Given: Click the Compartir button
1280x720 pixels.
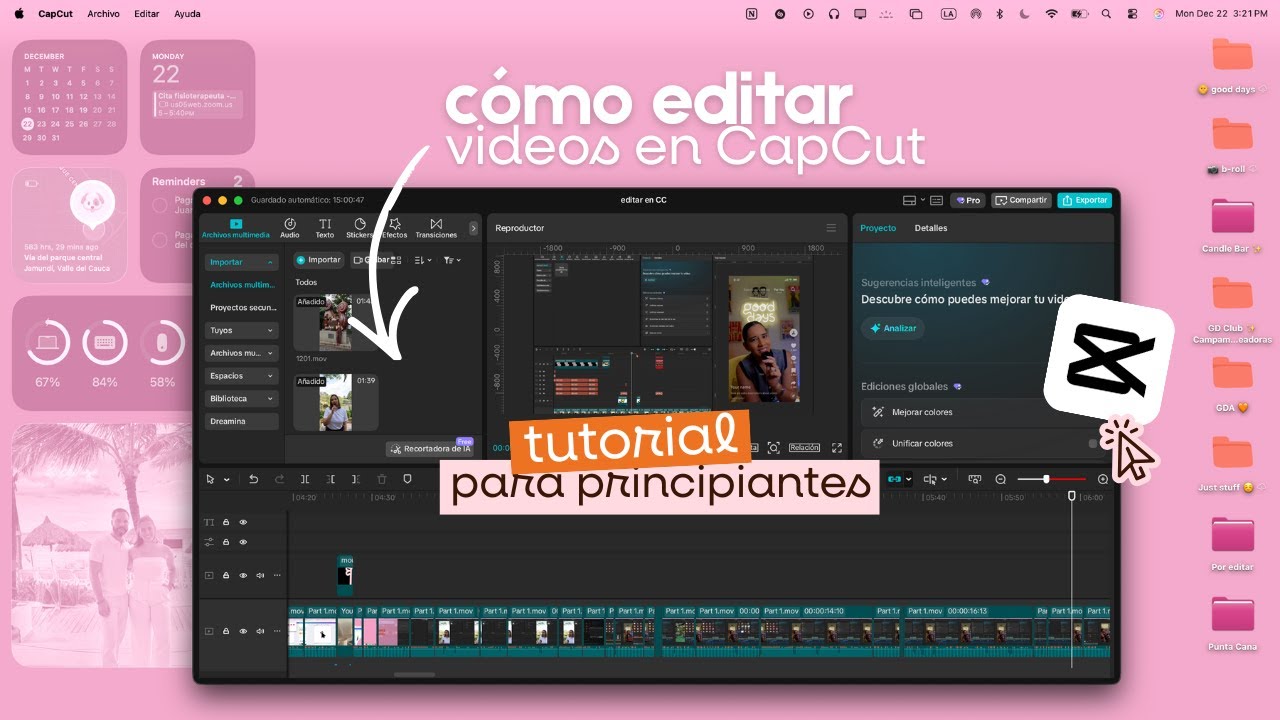Looking at the screenshot, I should (1021, 200).
